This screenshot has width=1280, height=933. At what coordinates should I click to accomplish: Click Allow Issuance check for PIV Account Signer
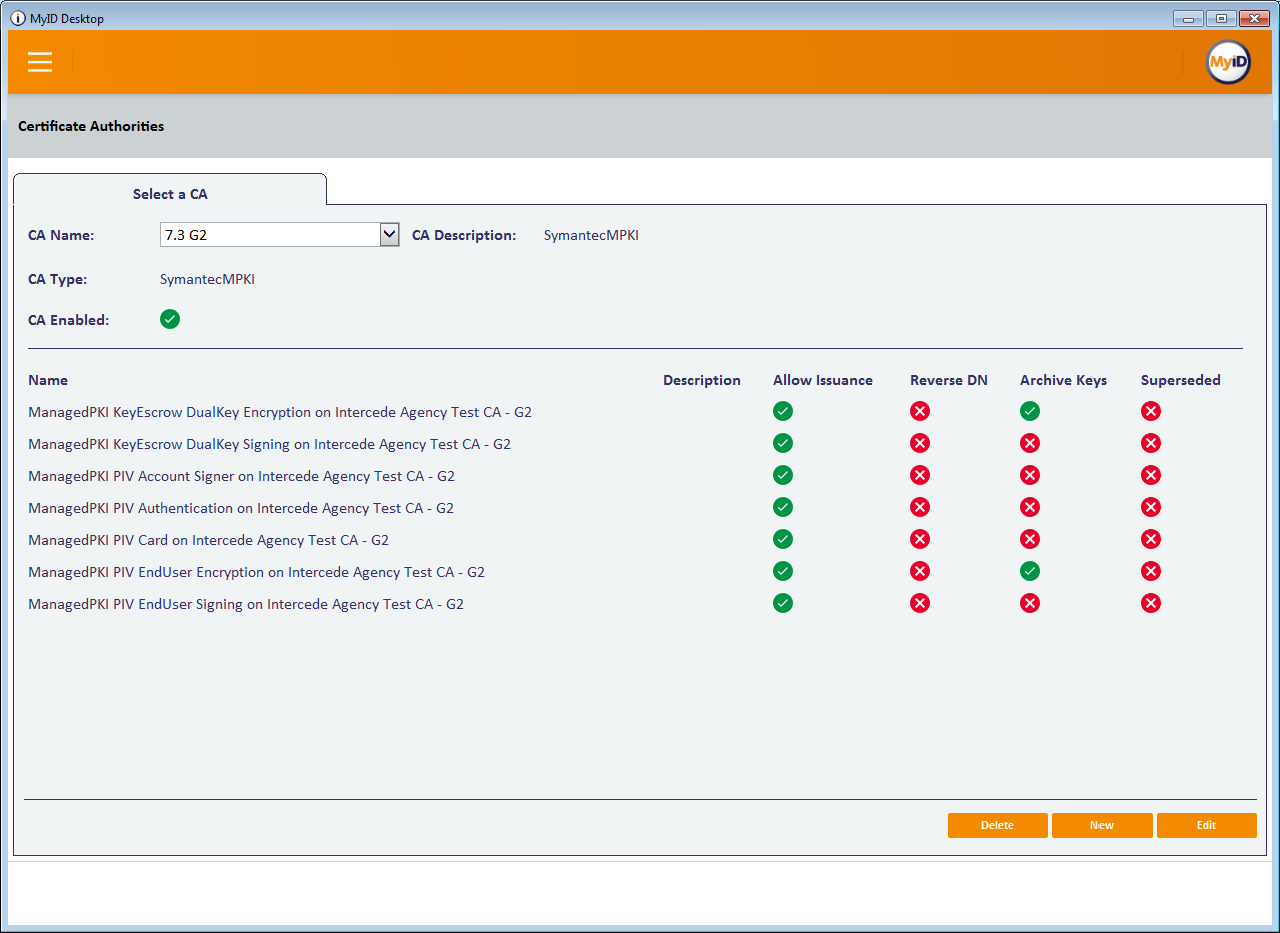tap(783, 475)
